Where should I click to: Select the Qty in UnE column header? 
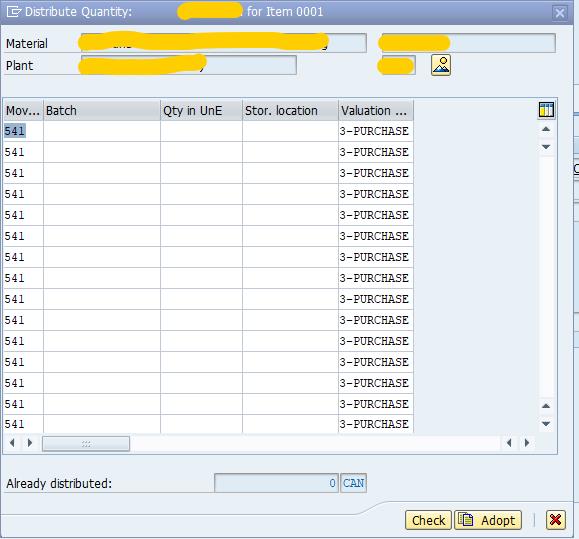click(x=202, y=110)
